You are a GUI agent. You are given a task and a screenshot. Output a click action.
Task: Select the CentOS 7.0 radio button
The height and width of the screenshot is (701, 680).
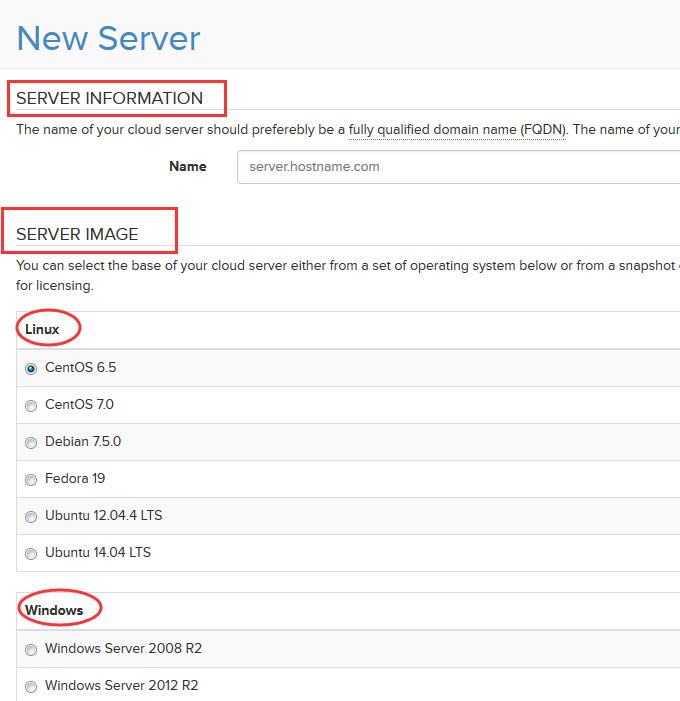(31, 406)
